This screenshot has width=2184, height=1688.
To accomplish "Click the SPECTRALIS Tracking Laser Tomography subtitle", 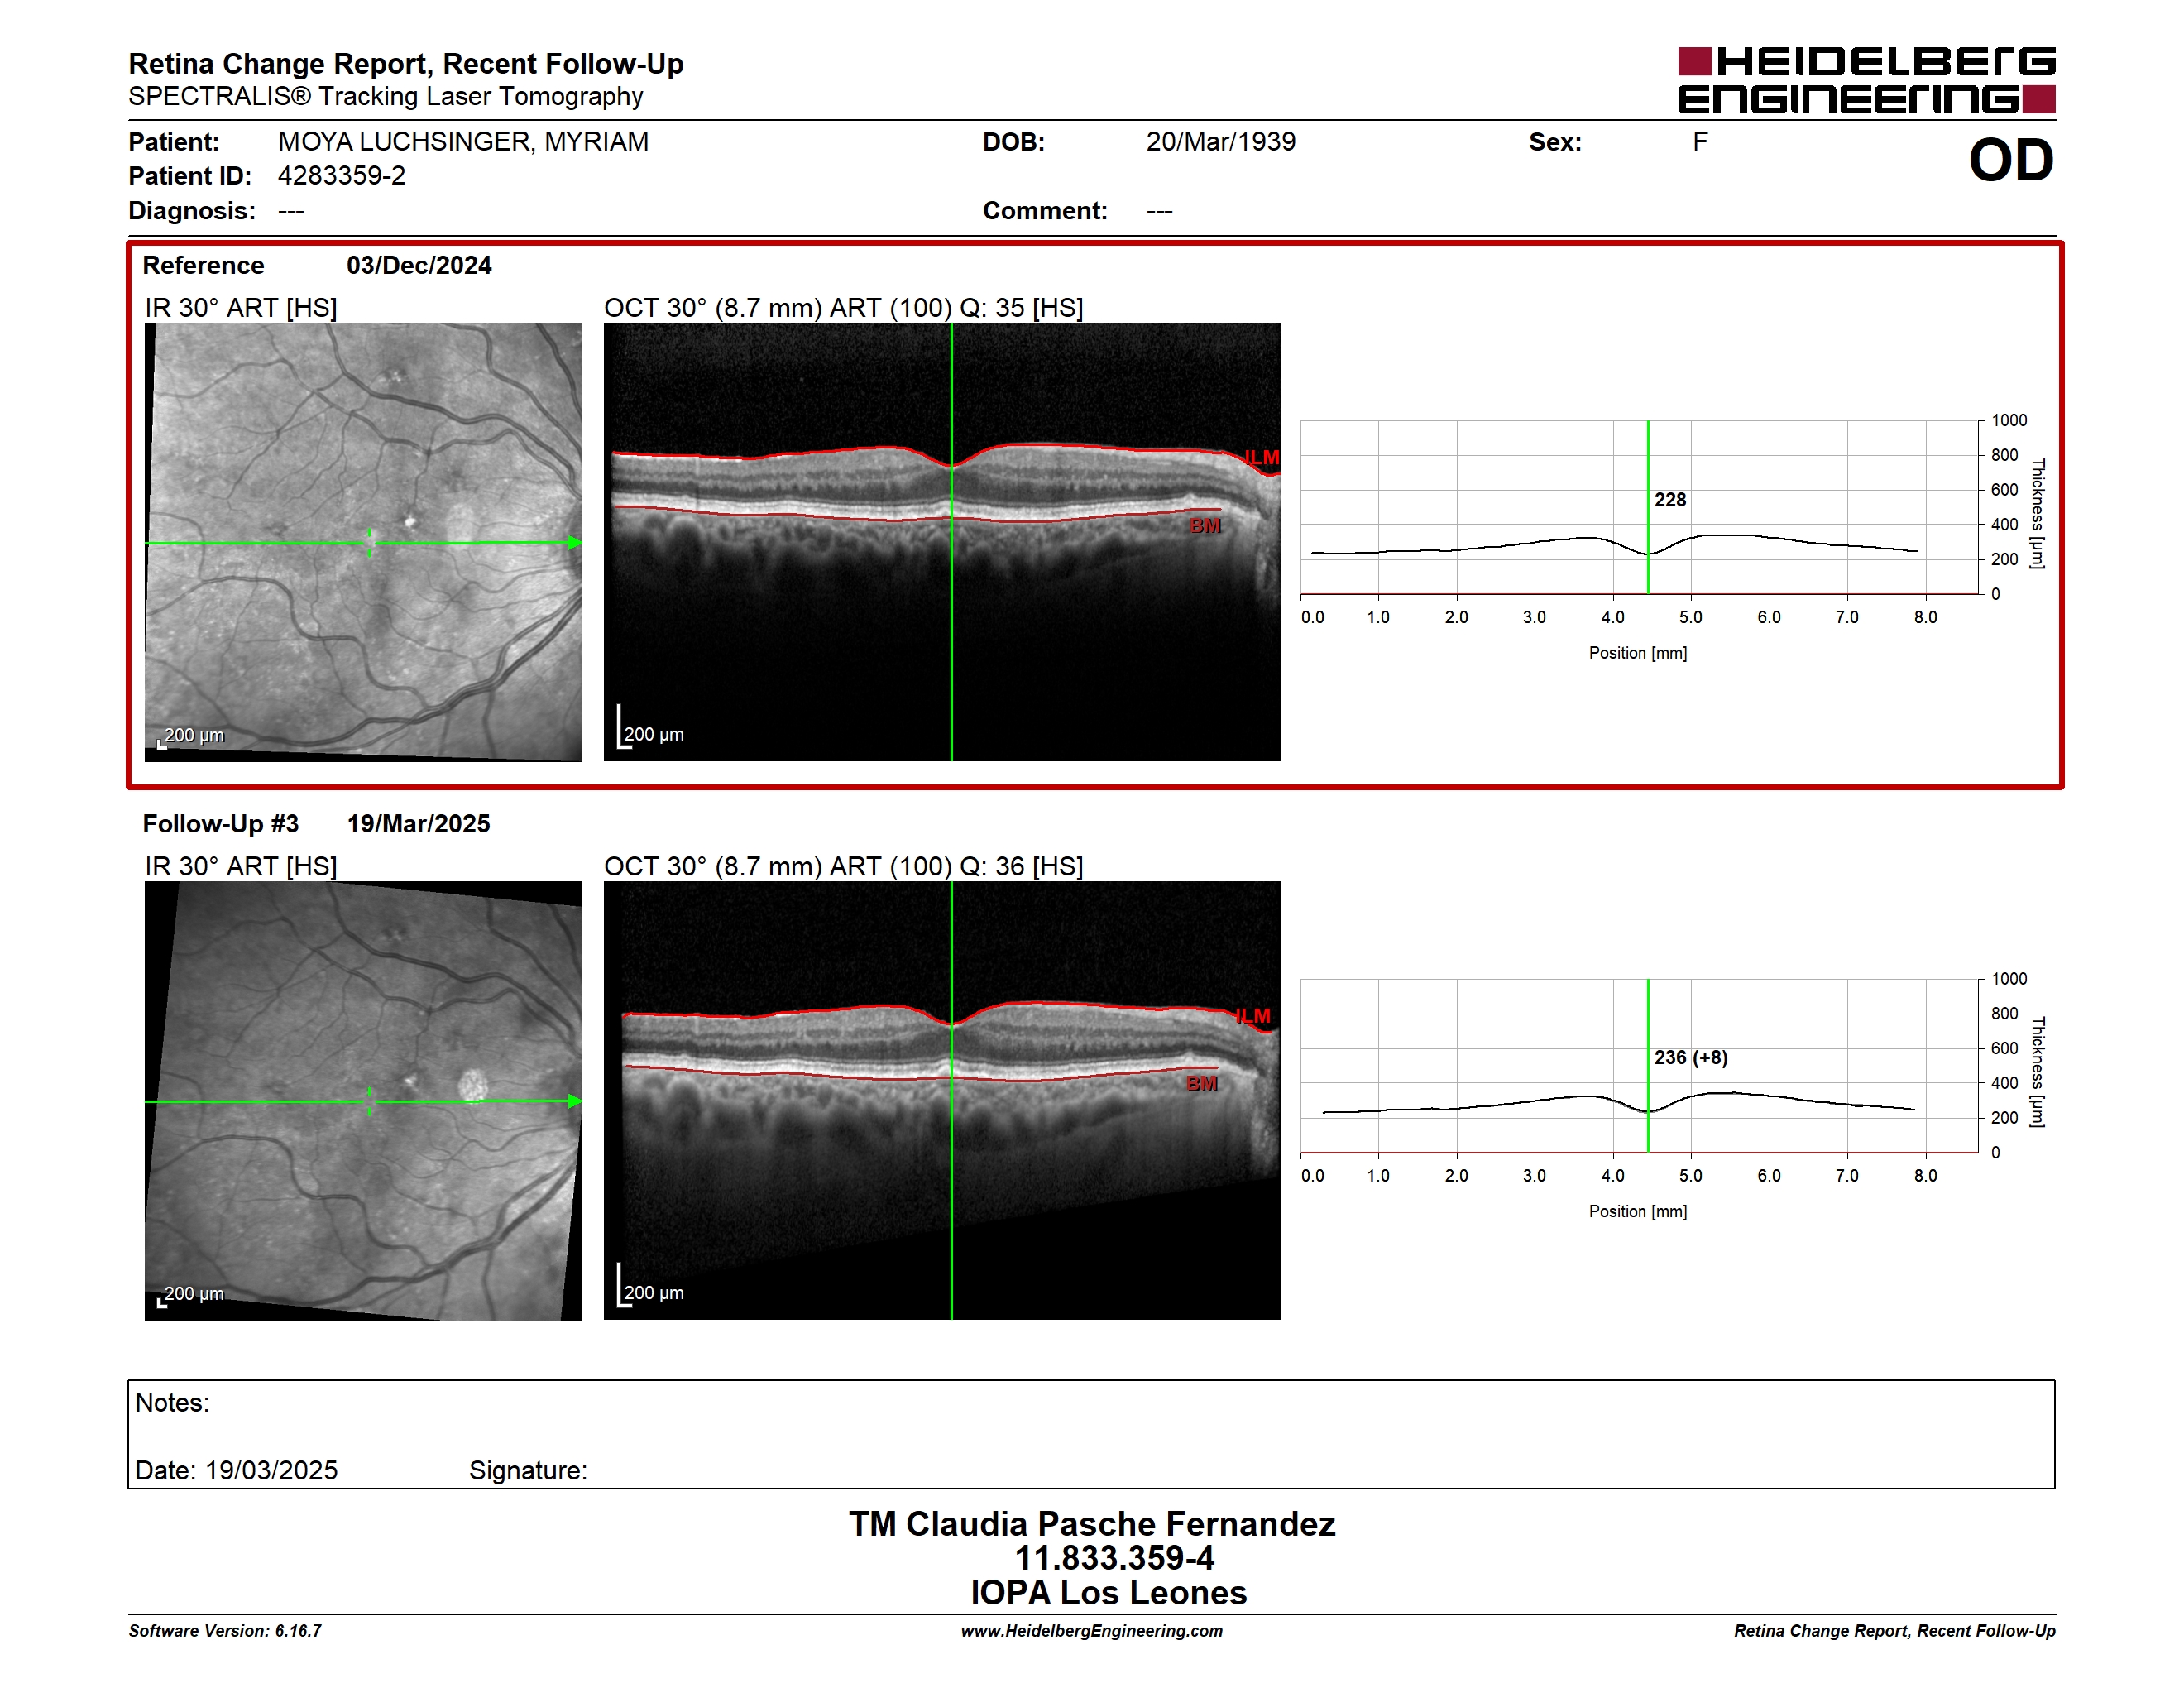I will coord(386,97).
